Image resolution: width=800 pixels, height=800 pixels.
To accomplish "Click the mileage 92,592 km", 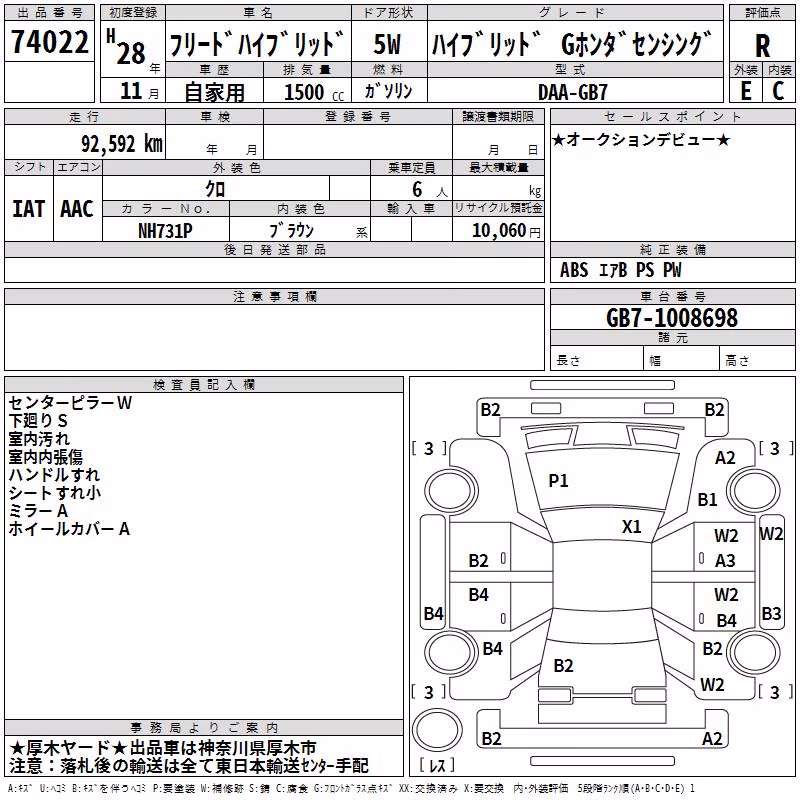I will click(121, 144).
